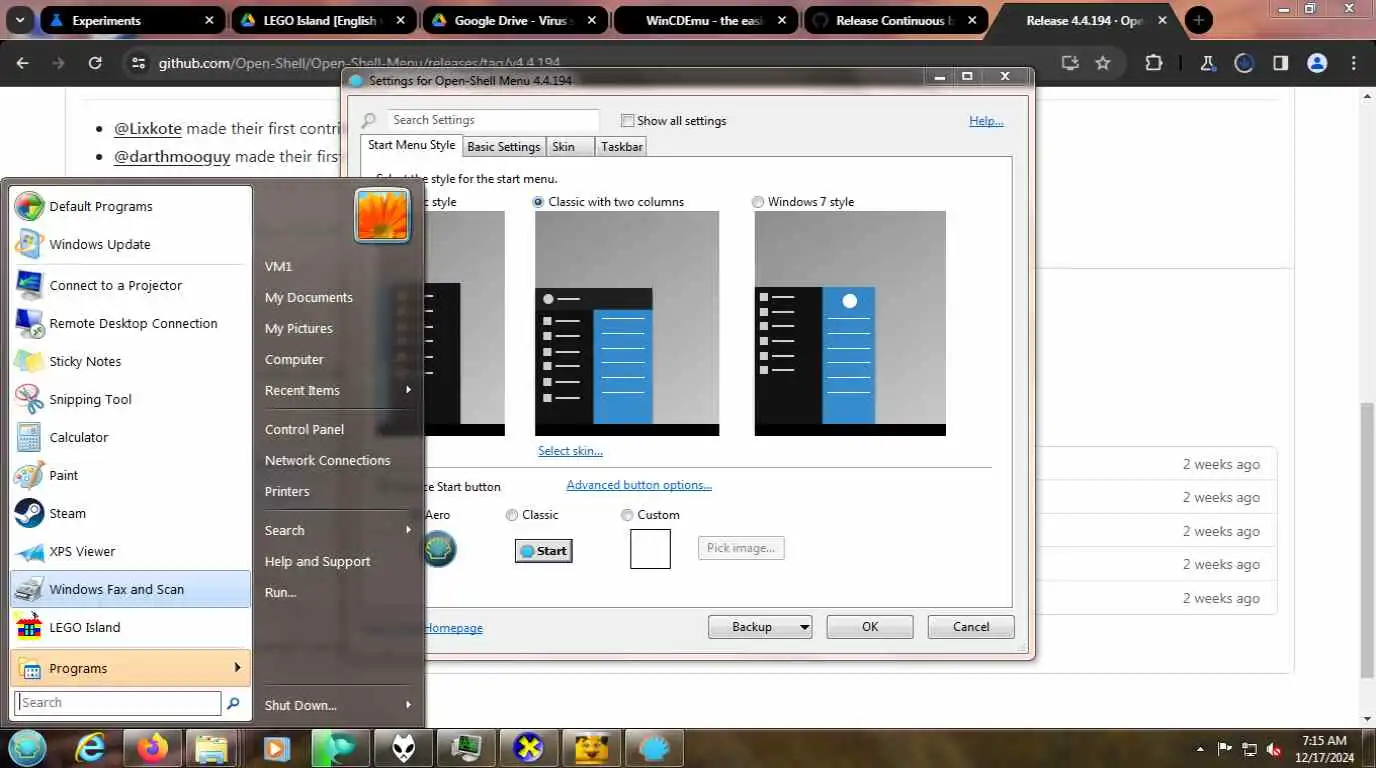Choose the Custom start button radio option
The width and height of the screenshot is (1376, 768).
pyautogui.click(x=627, y=515)
